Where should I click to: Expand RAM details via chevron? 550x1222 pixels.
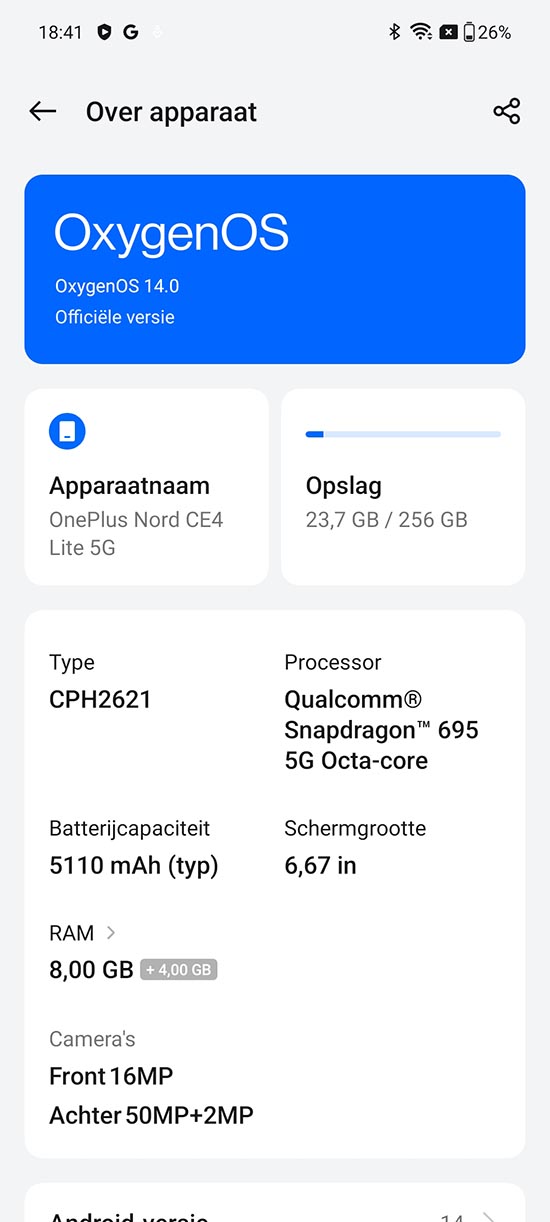coord(111,933)
